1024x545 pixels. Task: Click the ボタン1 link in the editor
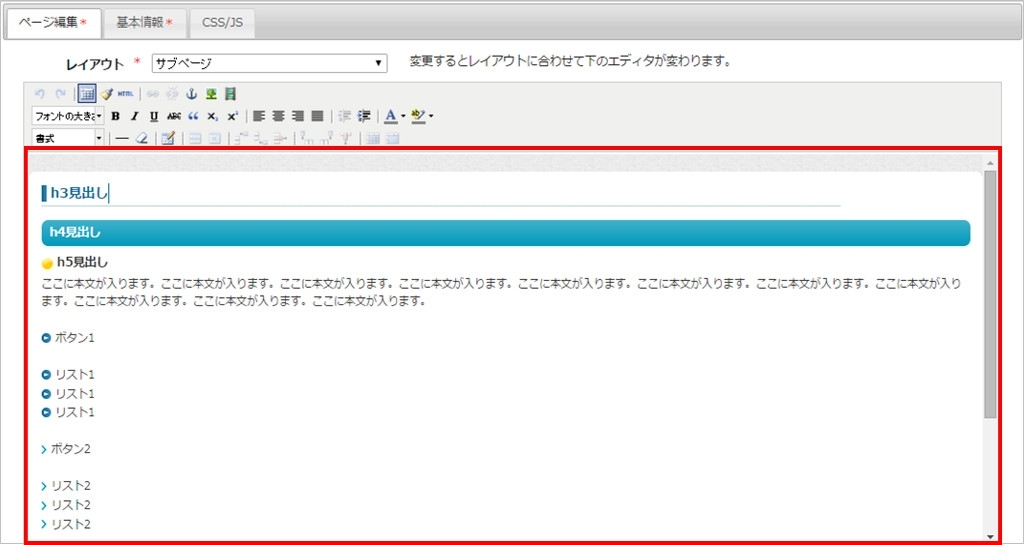(75, 338)
